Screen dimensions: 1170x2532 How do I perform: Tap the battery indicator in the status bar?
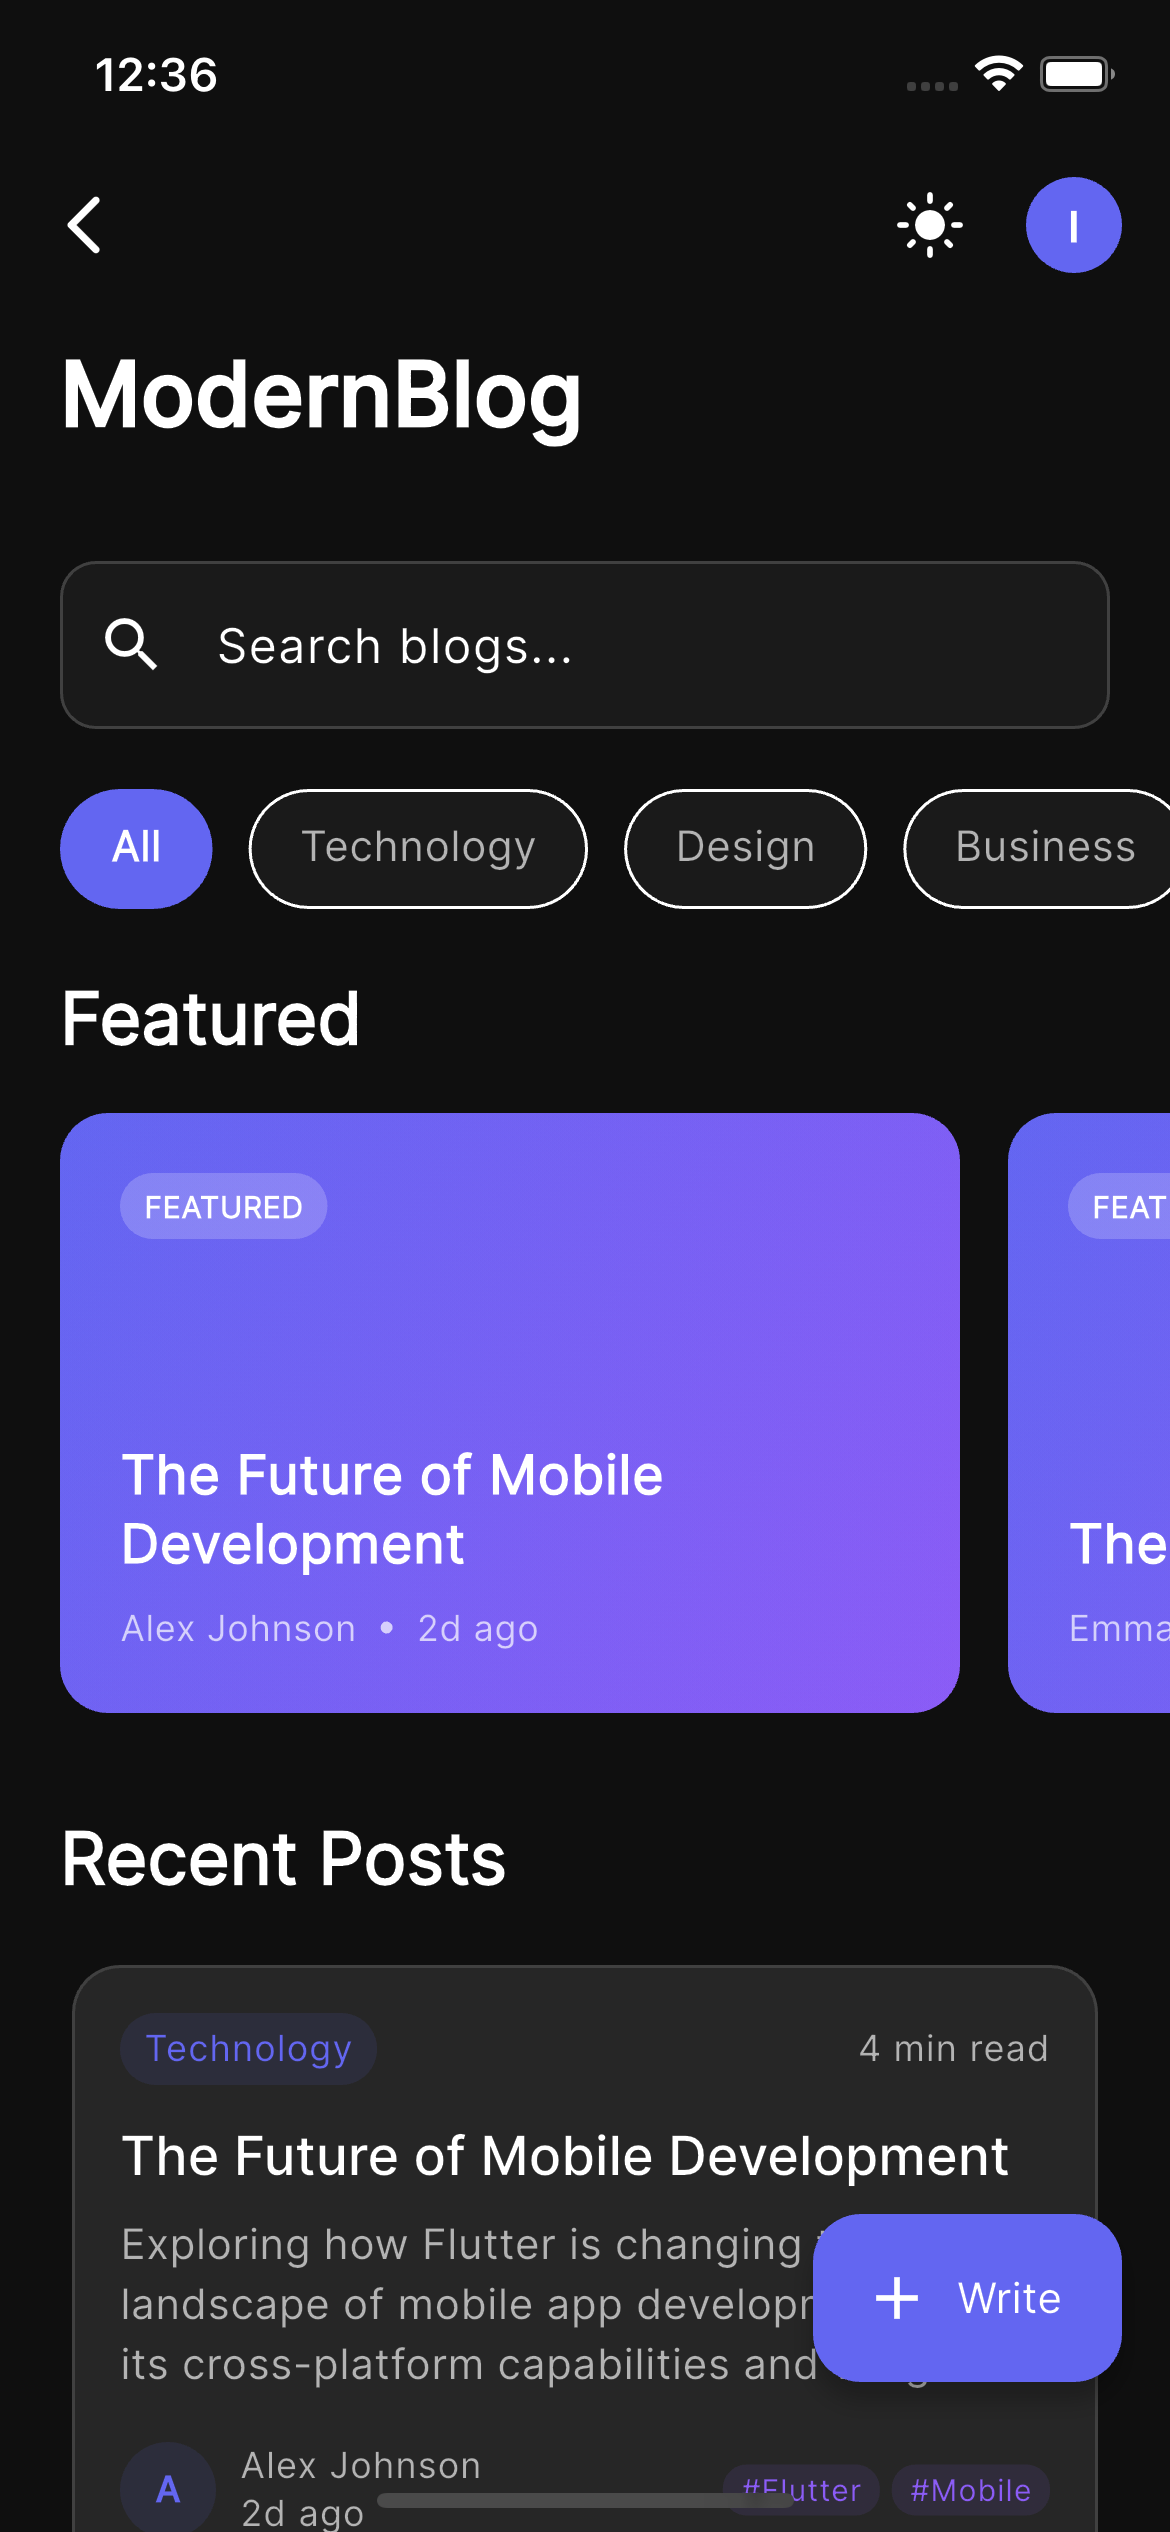1076,72
